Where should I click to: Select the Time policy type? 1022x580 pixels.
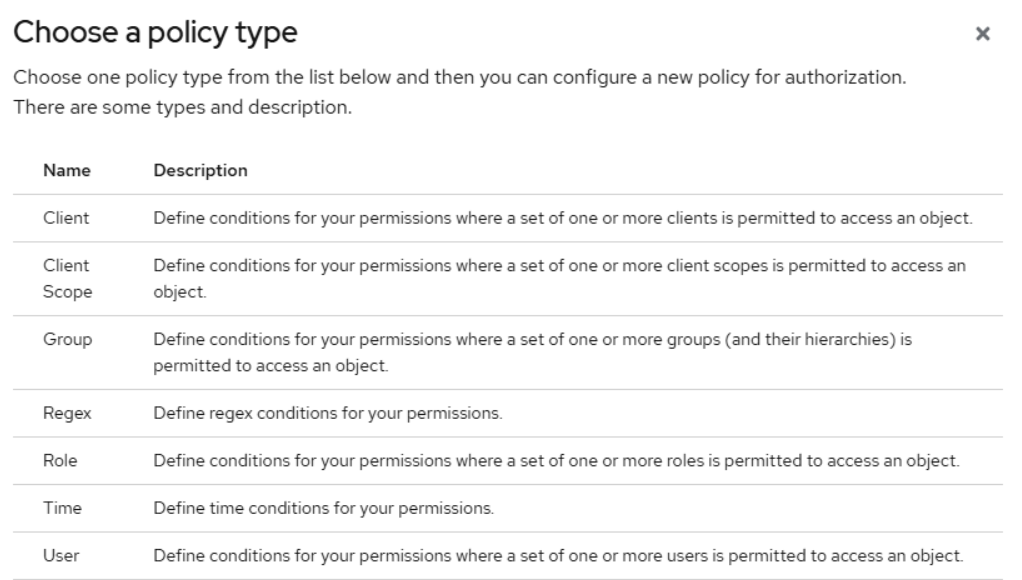(61, 509)
